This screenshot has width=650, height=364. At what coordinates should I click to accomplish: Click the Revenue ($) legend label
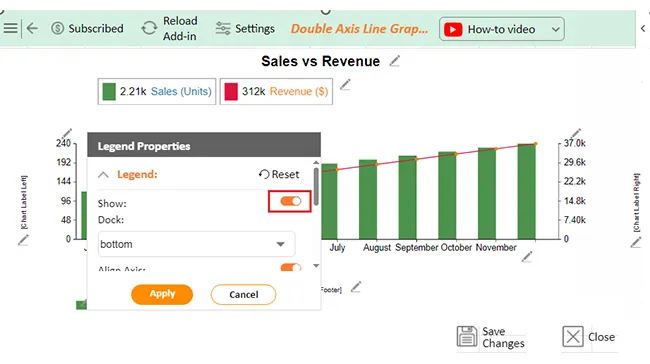(x=299, y=91)
